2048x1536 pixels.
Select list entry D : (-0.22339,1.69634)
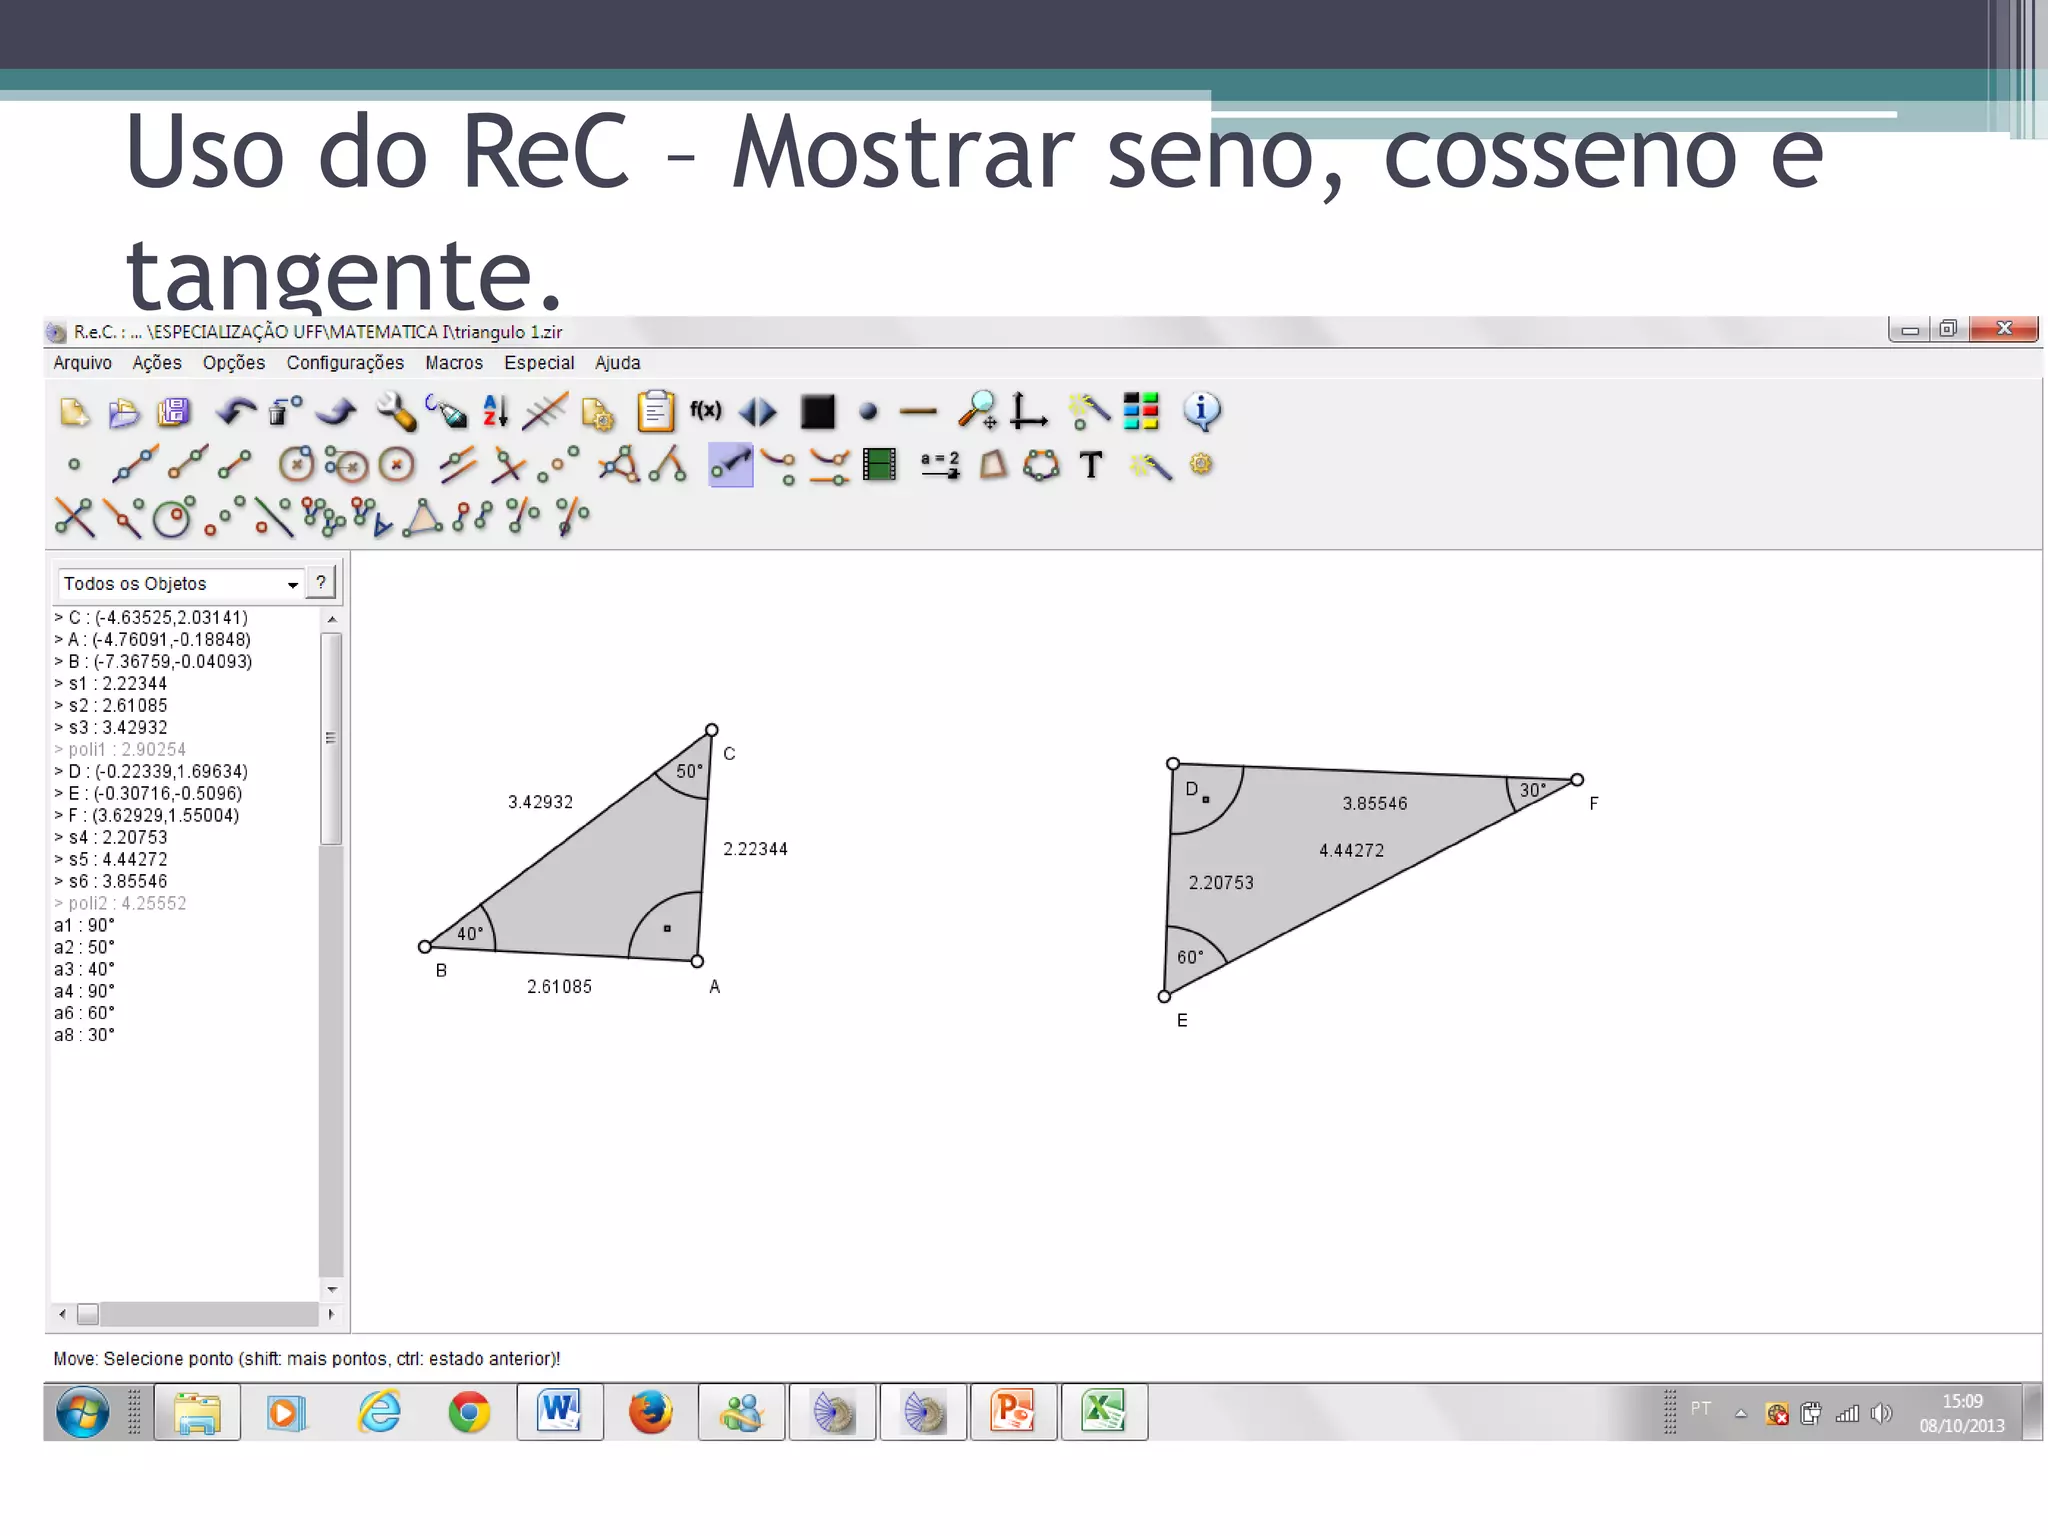[150, 771]
